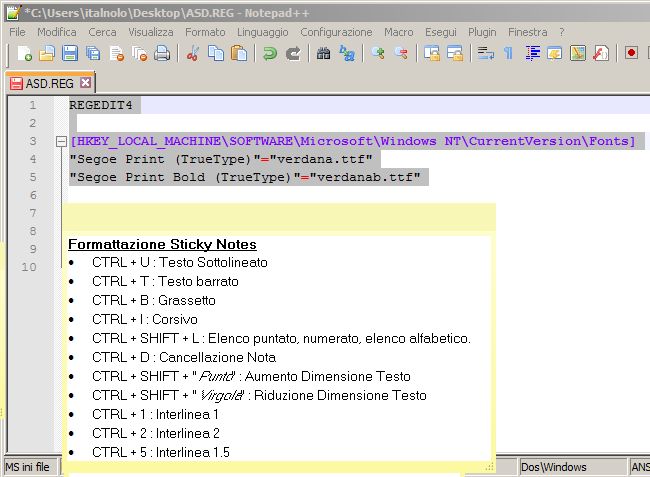Click the Copy toolbar icon

(x=216, y=53)
